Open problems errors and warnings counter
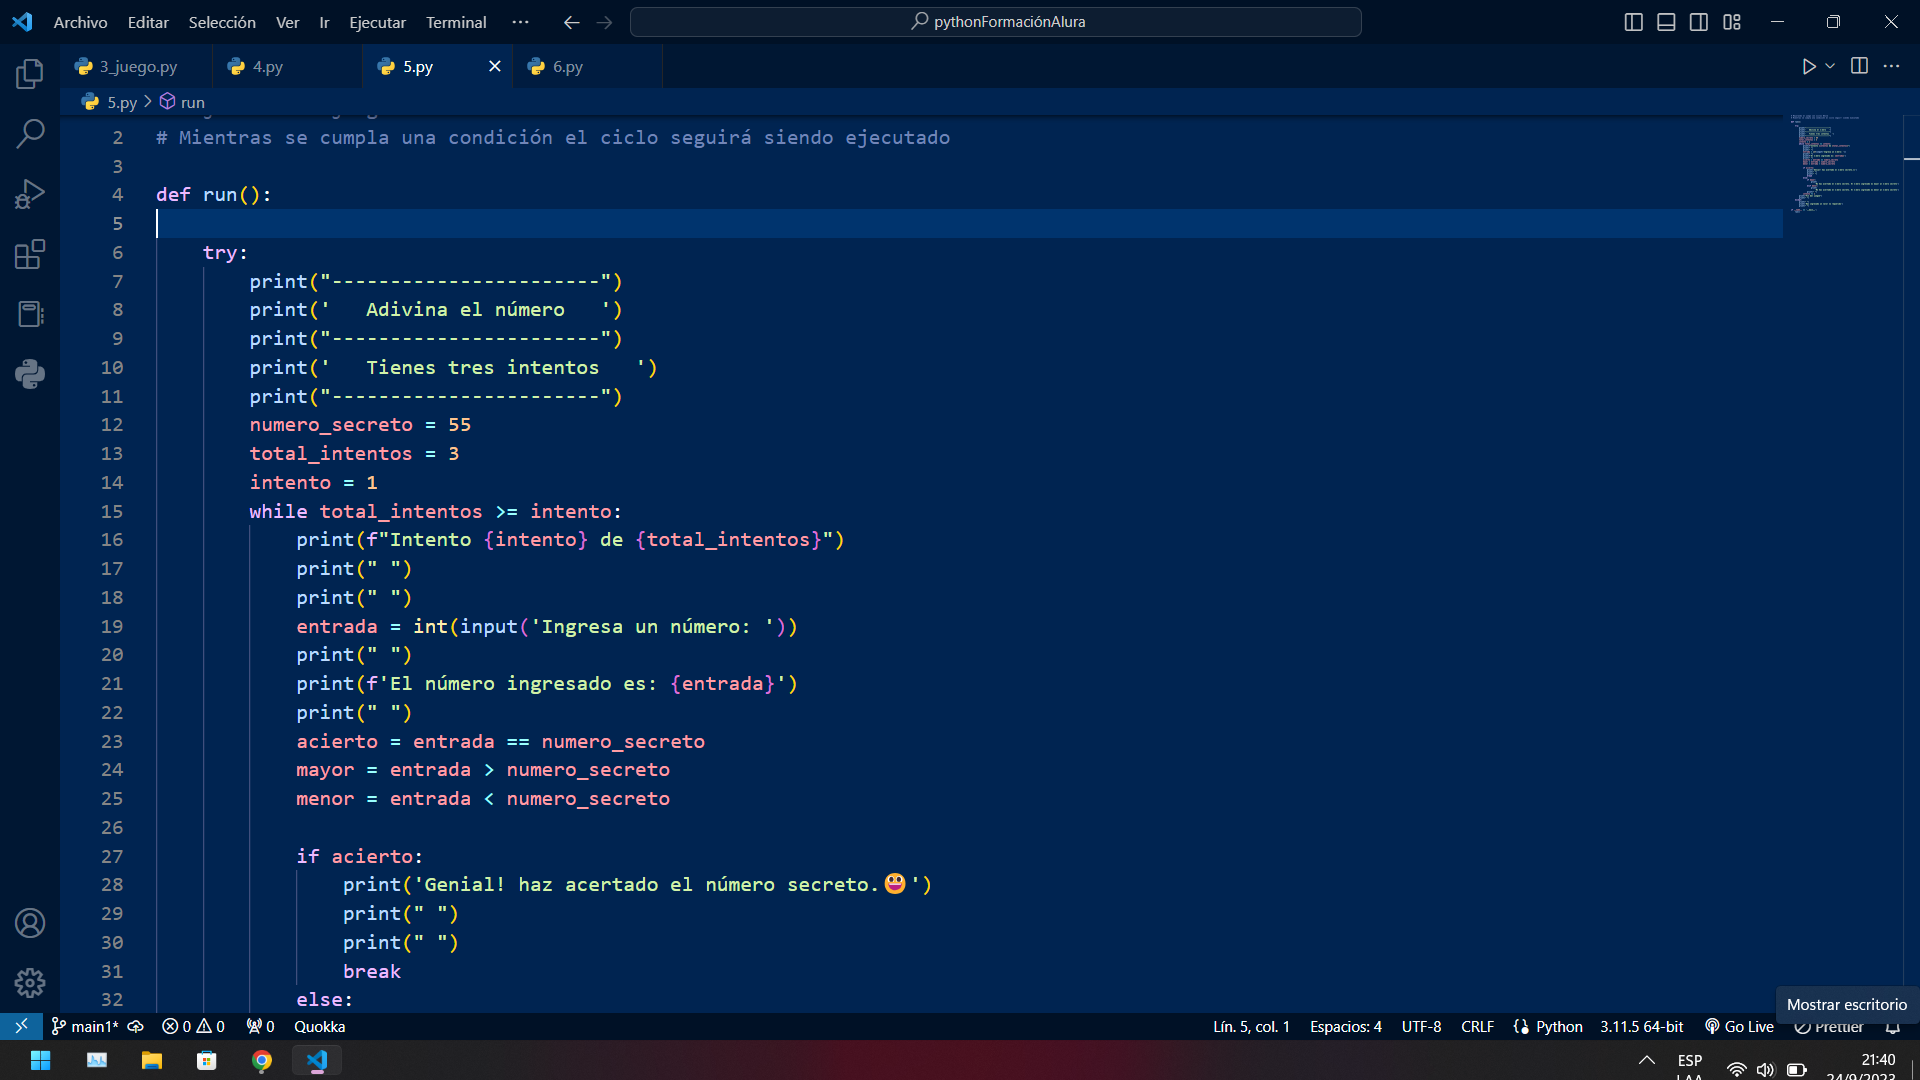This screenshot has width=1920, height=1080. [x=194, y=1026]
